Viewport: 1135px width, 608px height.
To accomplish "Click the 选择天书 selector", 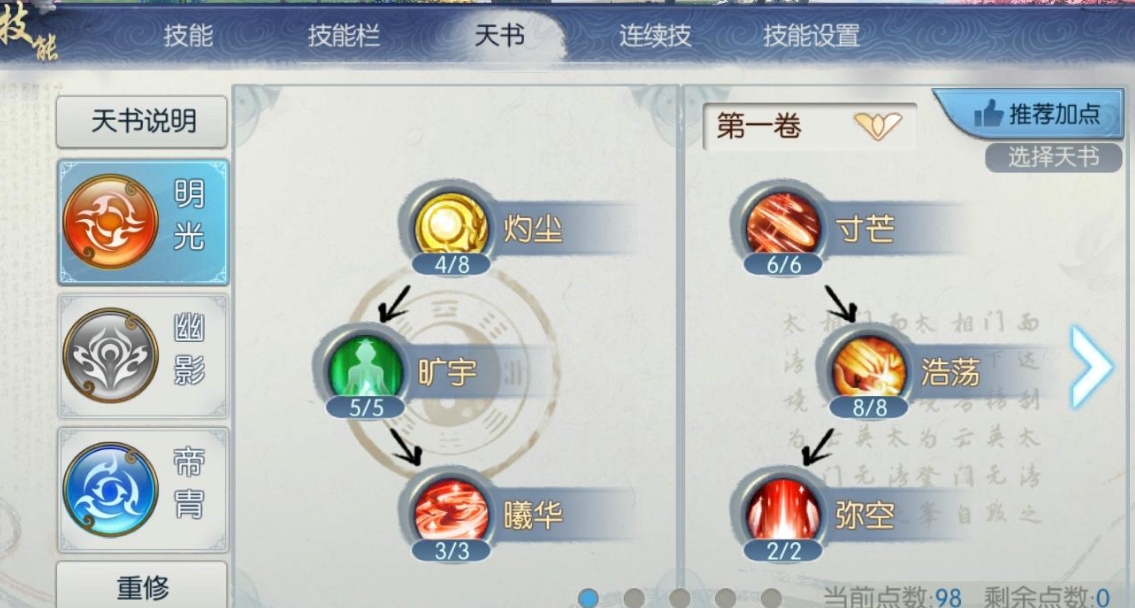I will coord(1053,156).
